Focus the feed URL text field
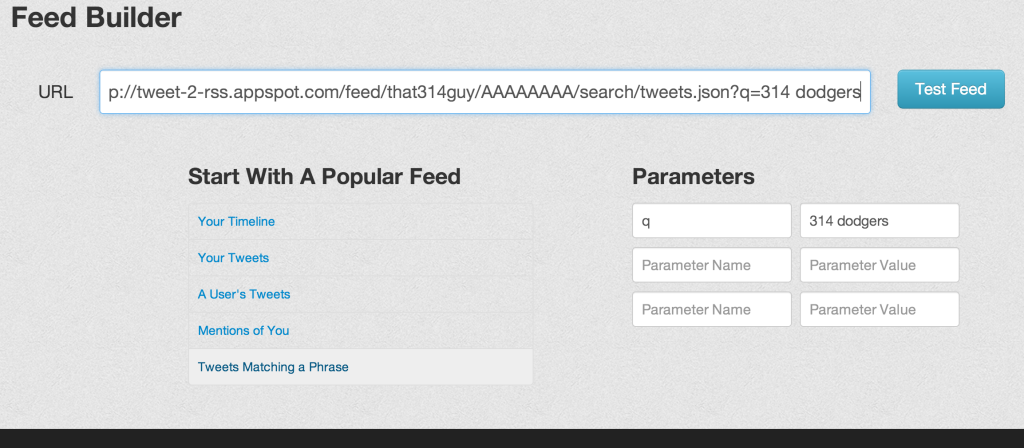Viewport: 1024px width, 448px height. click(x=485, y=92)
